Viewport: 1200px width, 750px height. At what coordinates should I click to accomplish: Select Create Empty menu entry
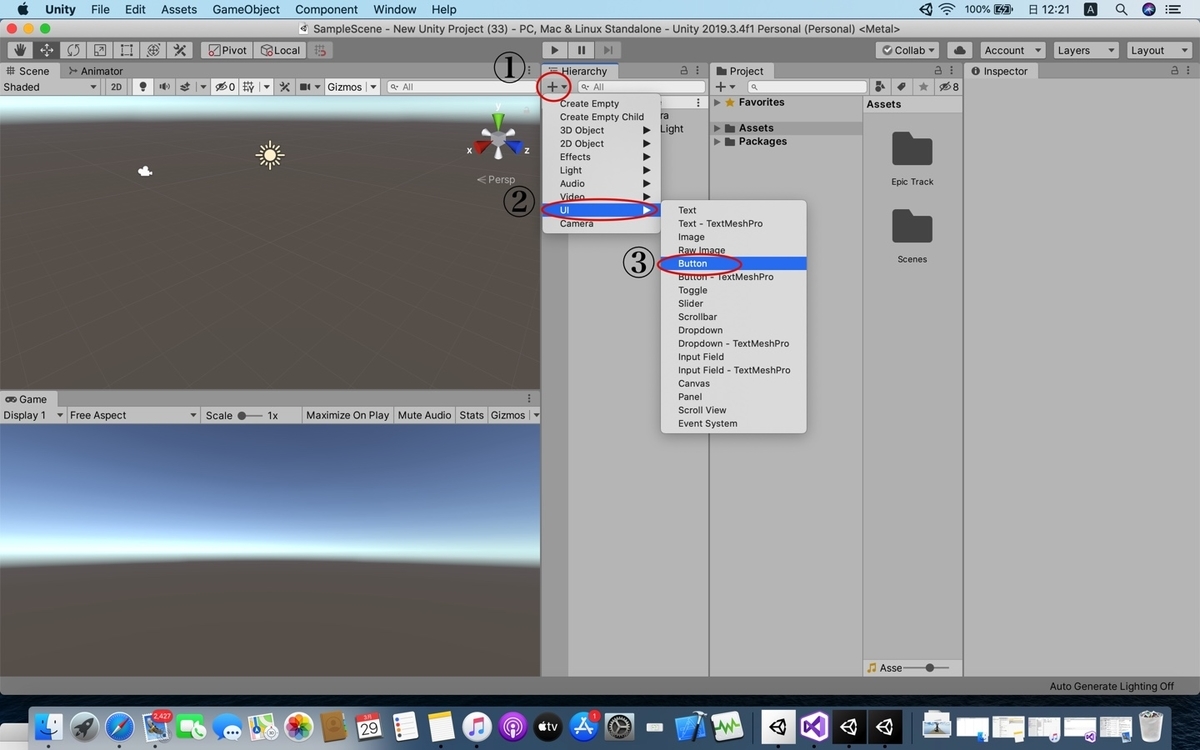click(x=601, y=103)
